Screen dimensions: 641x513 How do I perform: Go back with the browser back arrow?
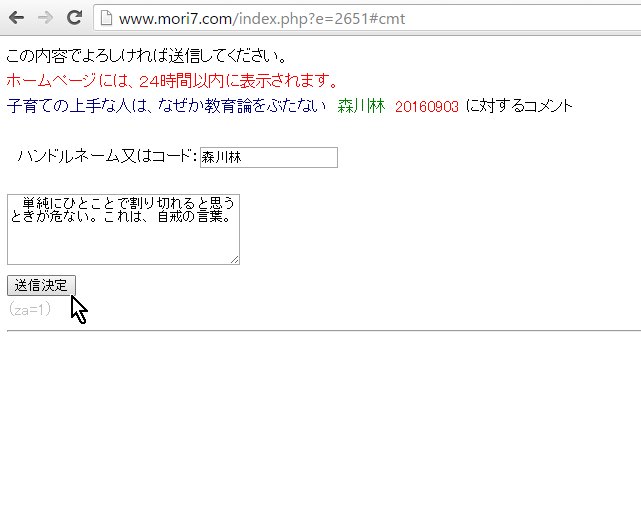click(16, 18)
